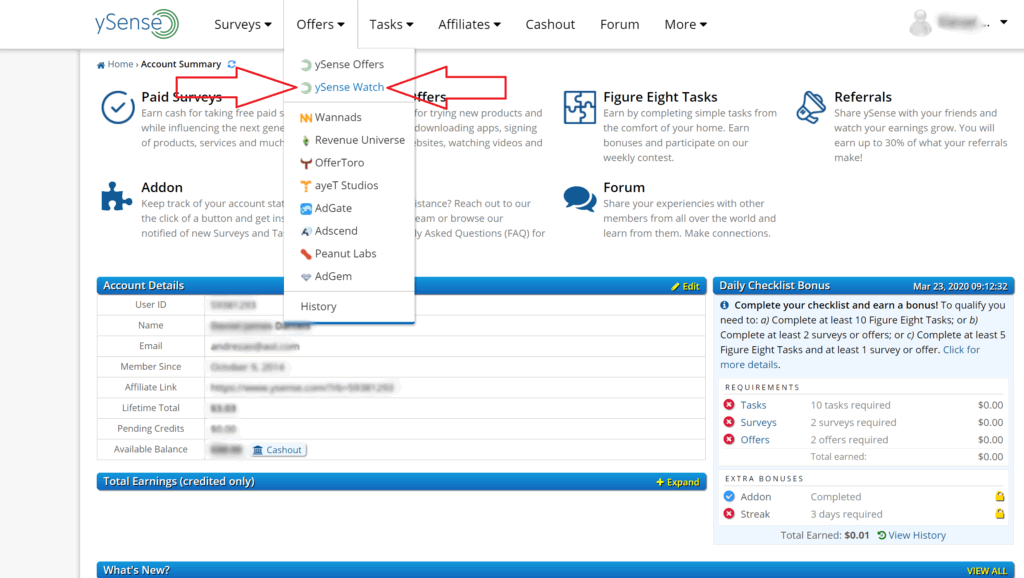Click the Figure Eight Tasks heading
This screenshot has width=1024, height=578.
[x=660, y=97]
